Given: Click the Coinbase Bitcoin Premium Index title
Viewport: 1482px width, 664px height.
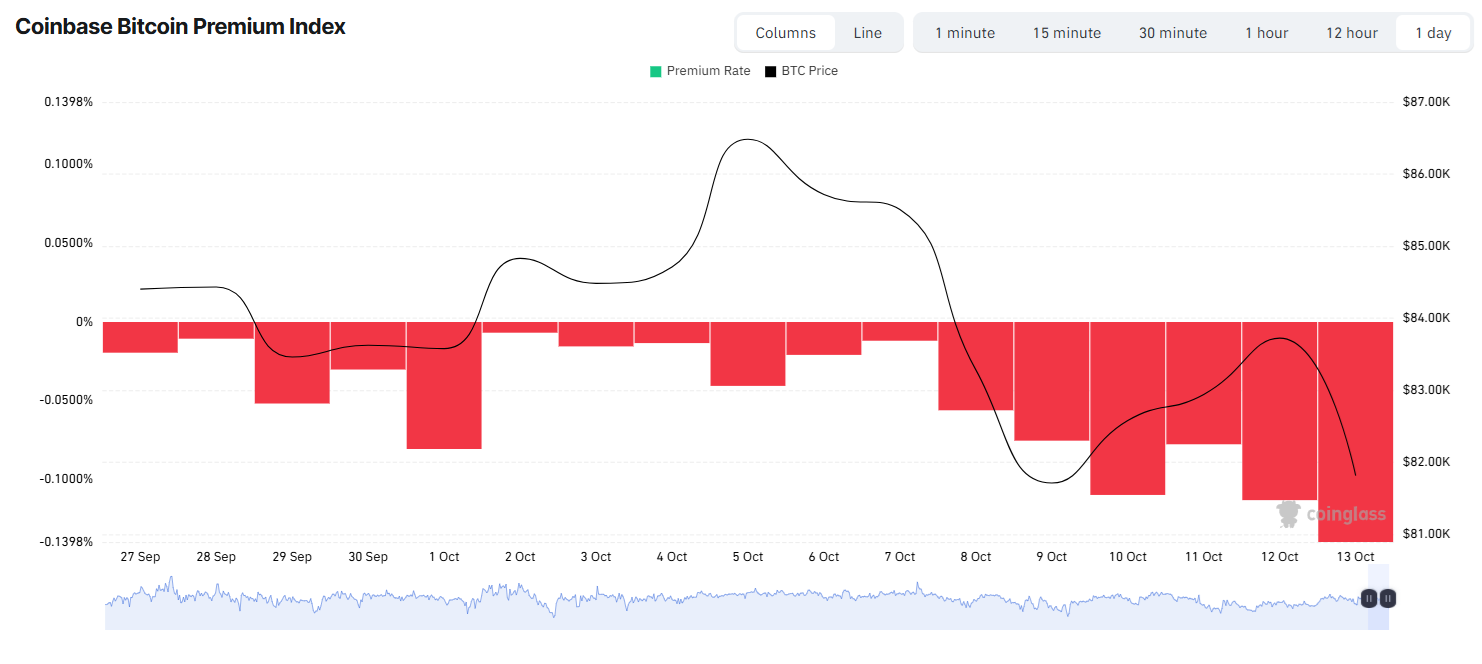Looking at the screenshot, I should [x=181, y=27].
